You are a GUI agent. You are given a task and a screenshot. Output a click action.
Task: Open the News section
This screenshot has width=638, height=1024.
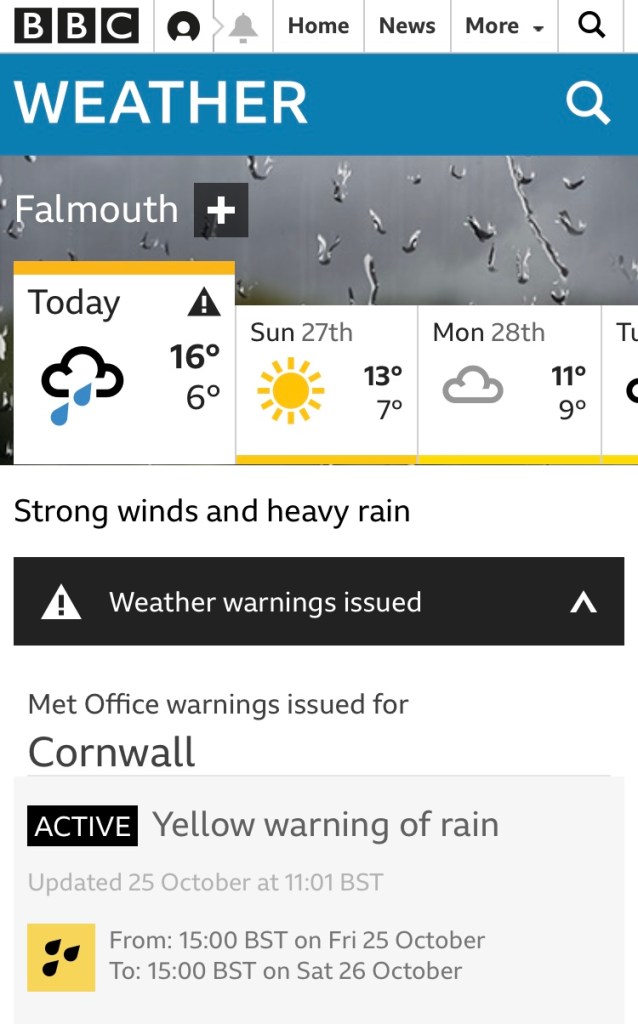(x=407, y=27)
